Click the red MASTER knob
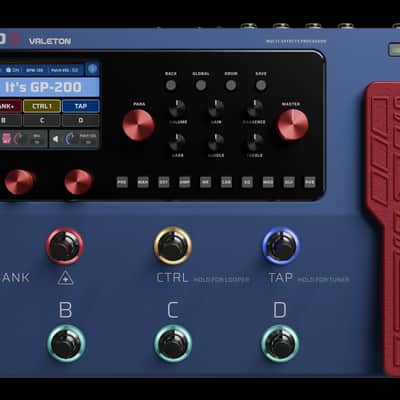Image resolution: width=400 pixels, height=400 pixels. (x=293, y=125)
